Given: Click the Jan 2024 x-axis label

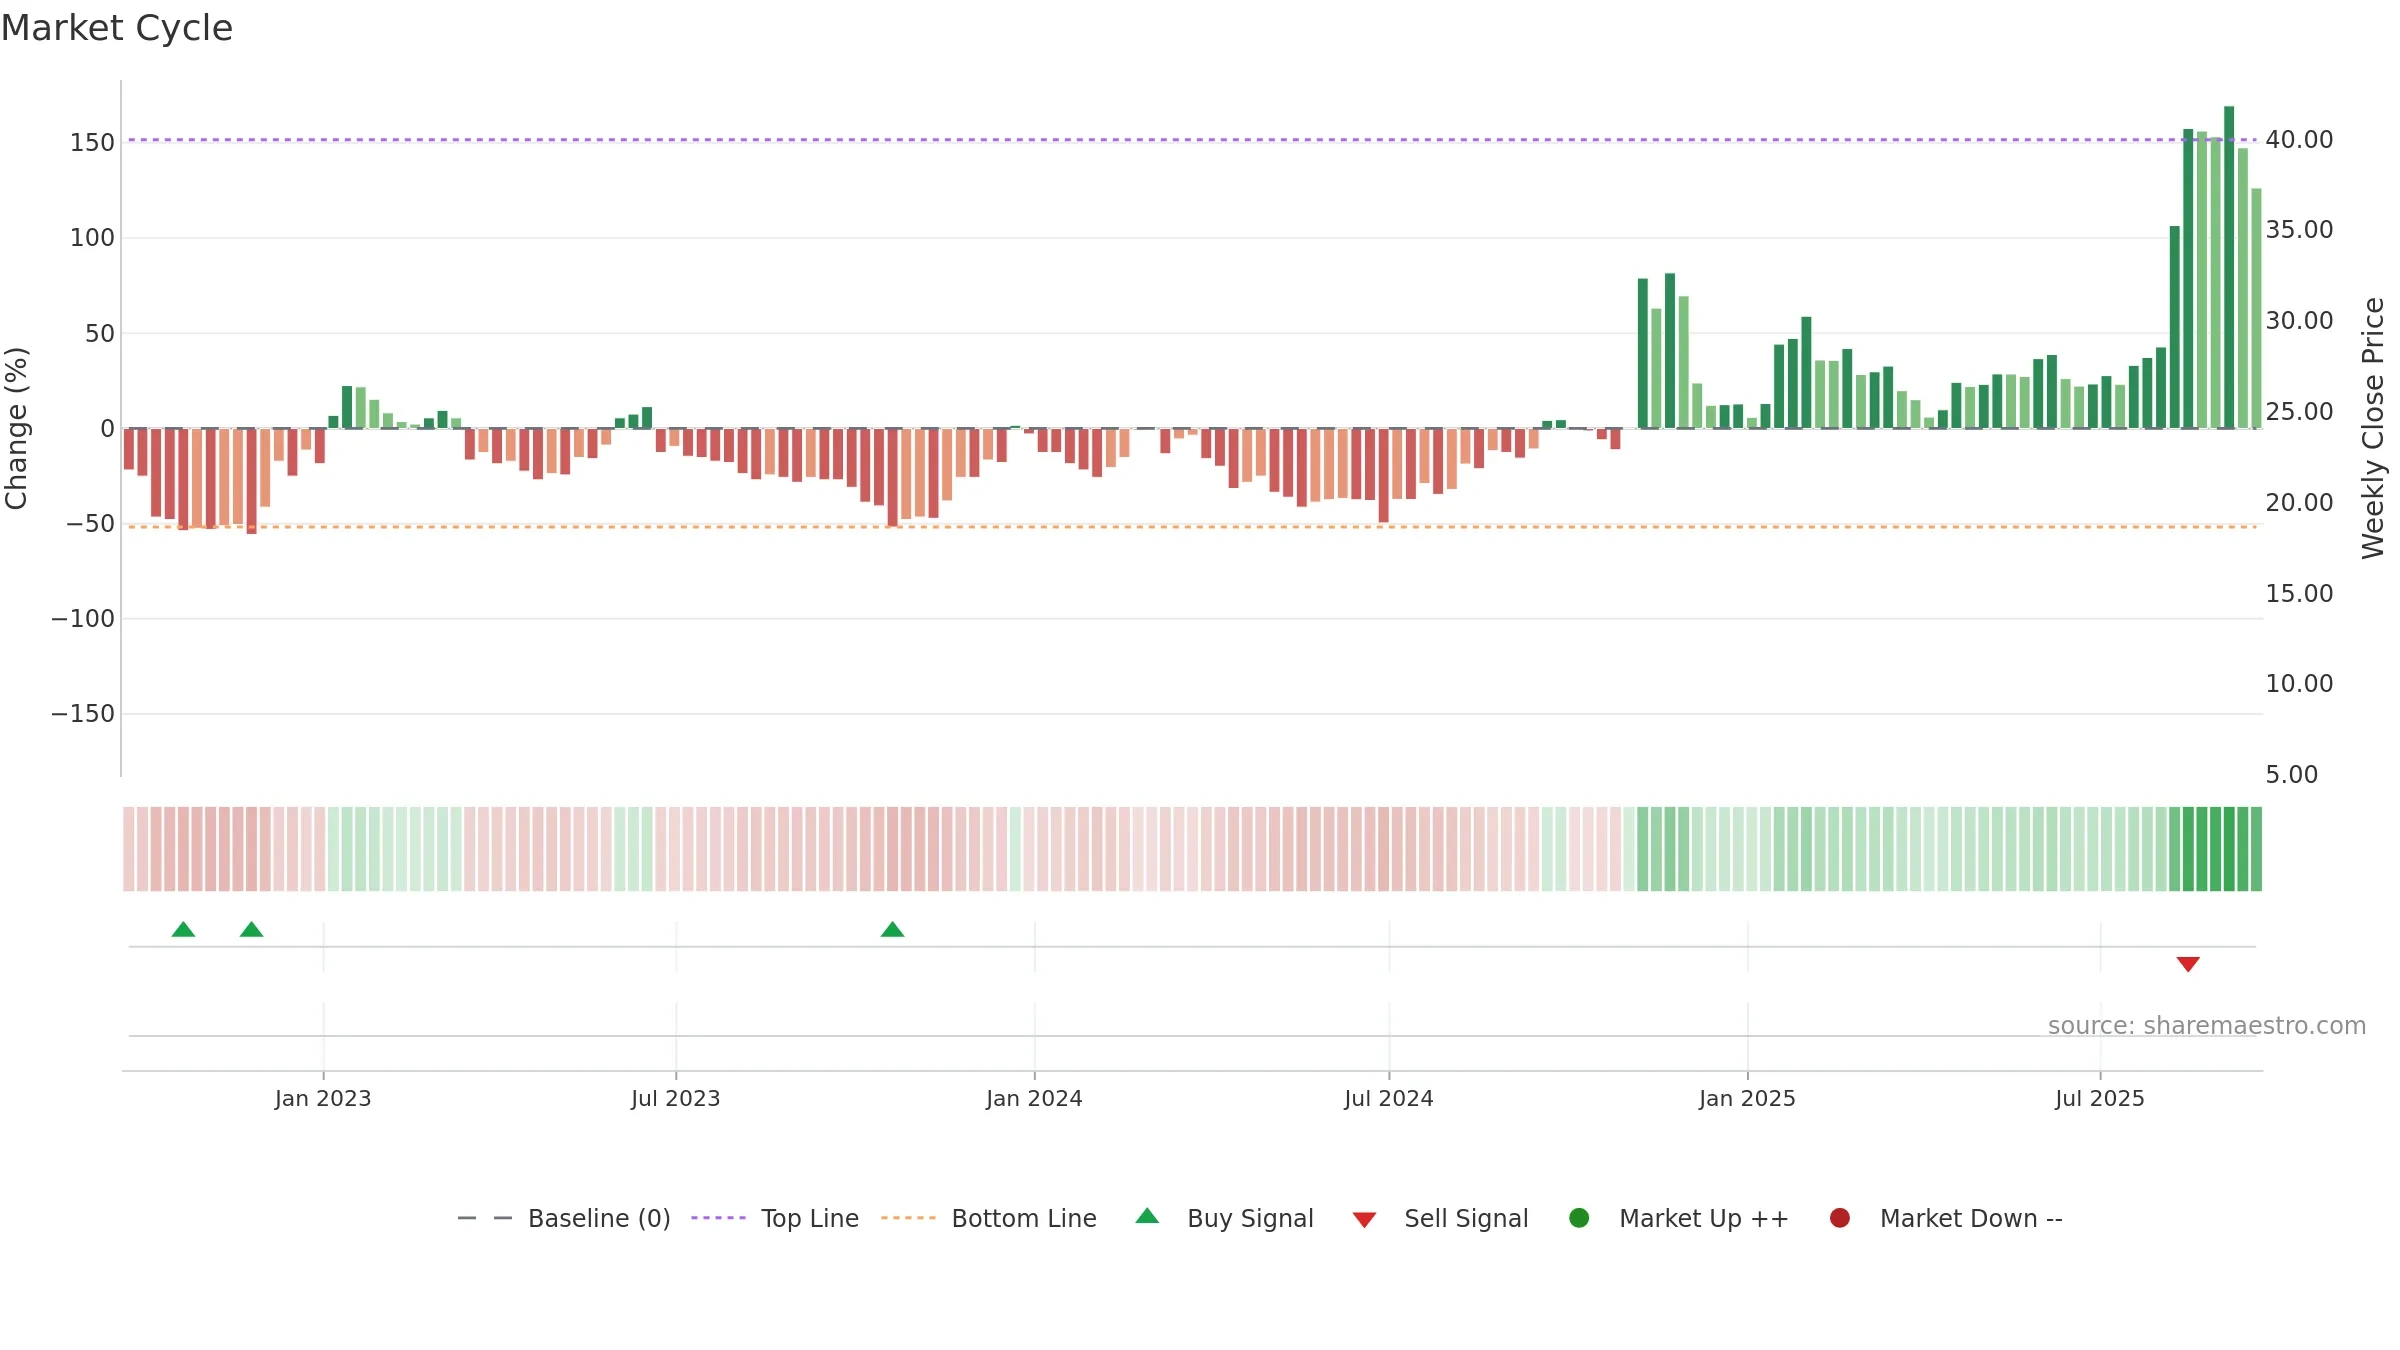Looking at the screenshot, I should tap(1034, 1098).
